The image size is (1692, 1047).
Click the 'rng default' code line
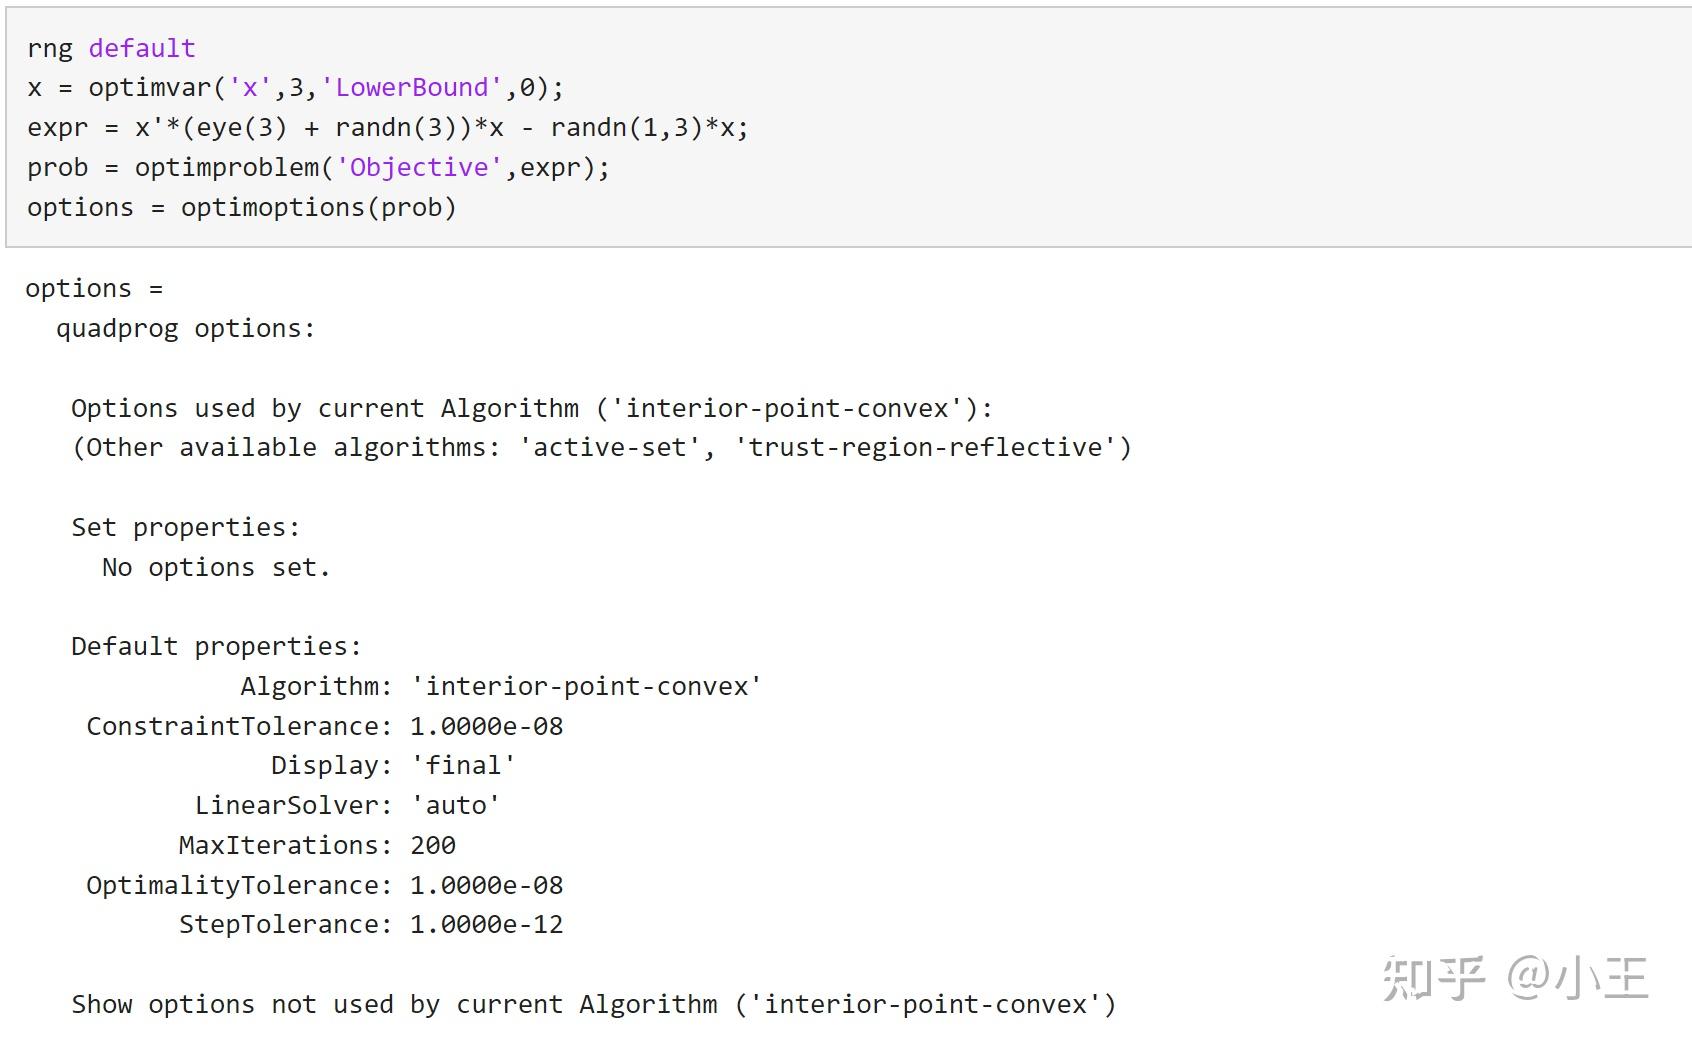pyautogui.click(x=111, y=48)
